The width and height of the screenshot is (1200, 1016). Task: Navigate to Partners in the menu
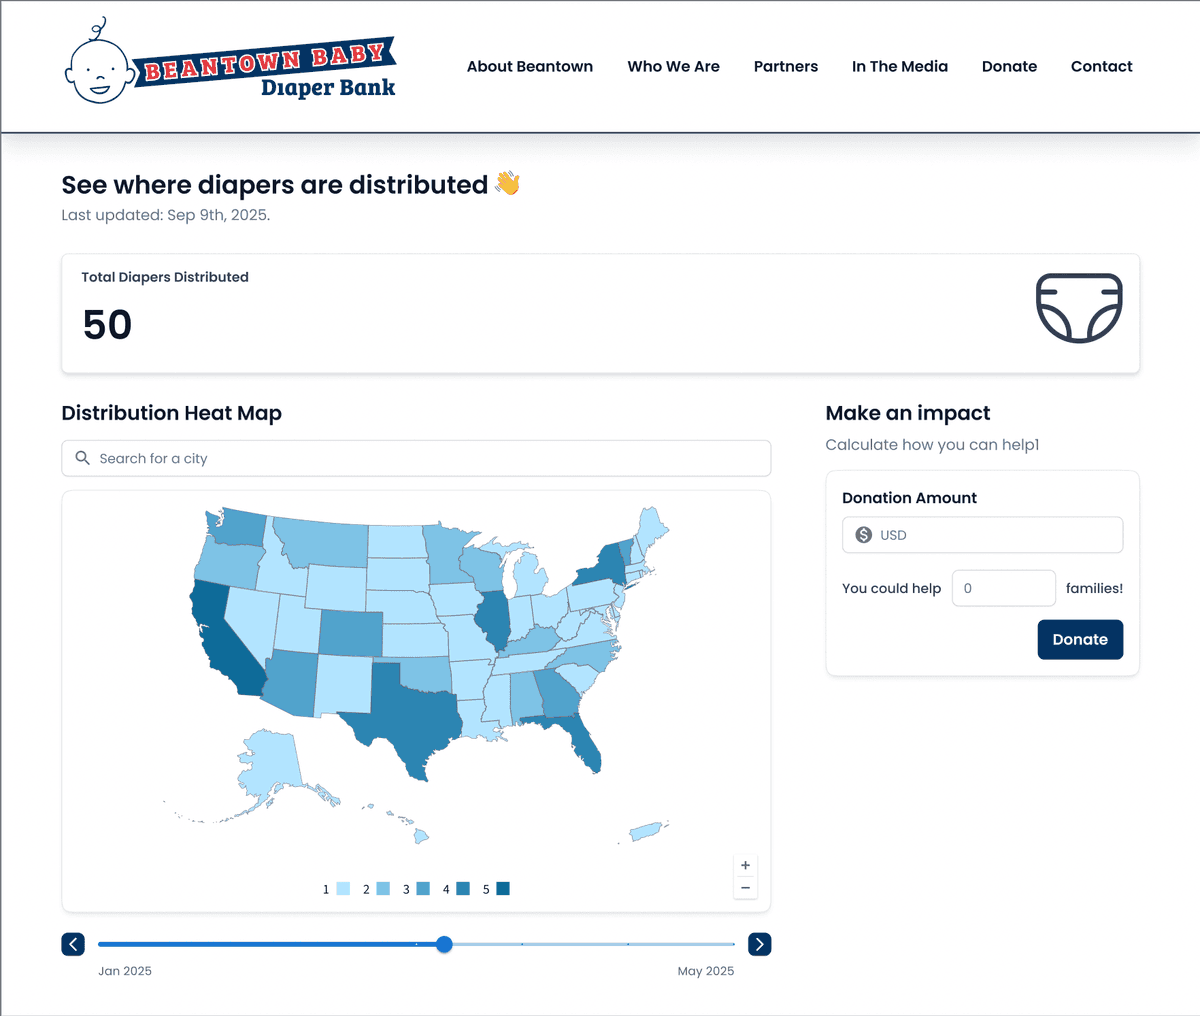tap(785, 66)
